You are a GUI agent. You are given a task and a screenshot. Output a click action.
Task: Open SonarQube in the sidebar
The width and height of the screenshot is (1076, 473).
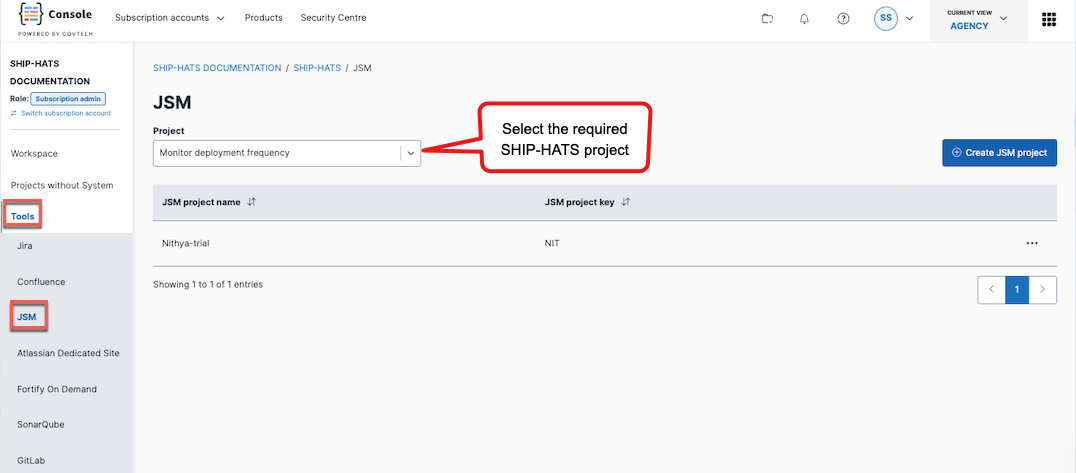coord(40,424)
